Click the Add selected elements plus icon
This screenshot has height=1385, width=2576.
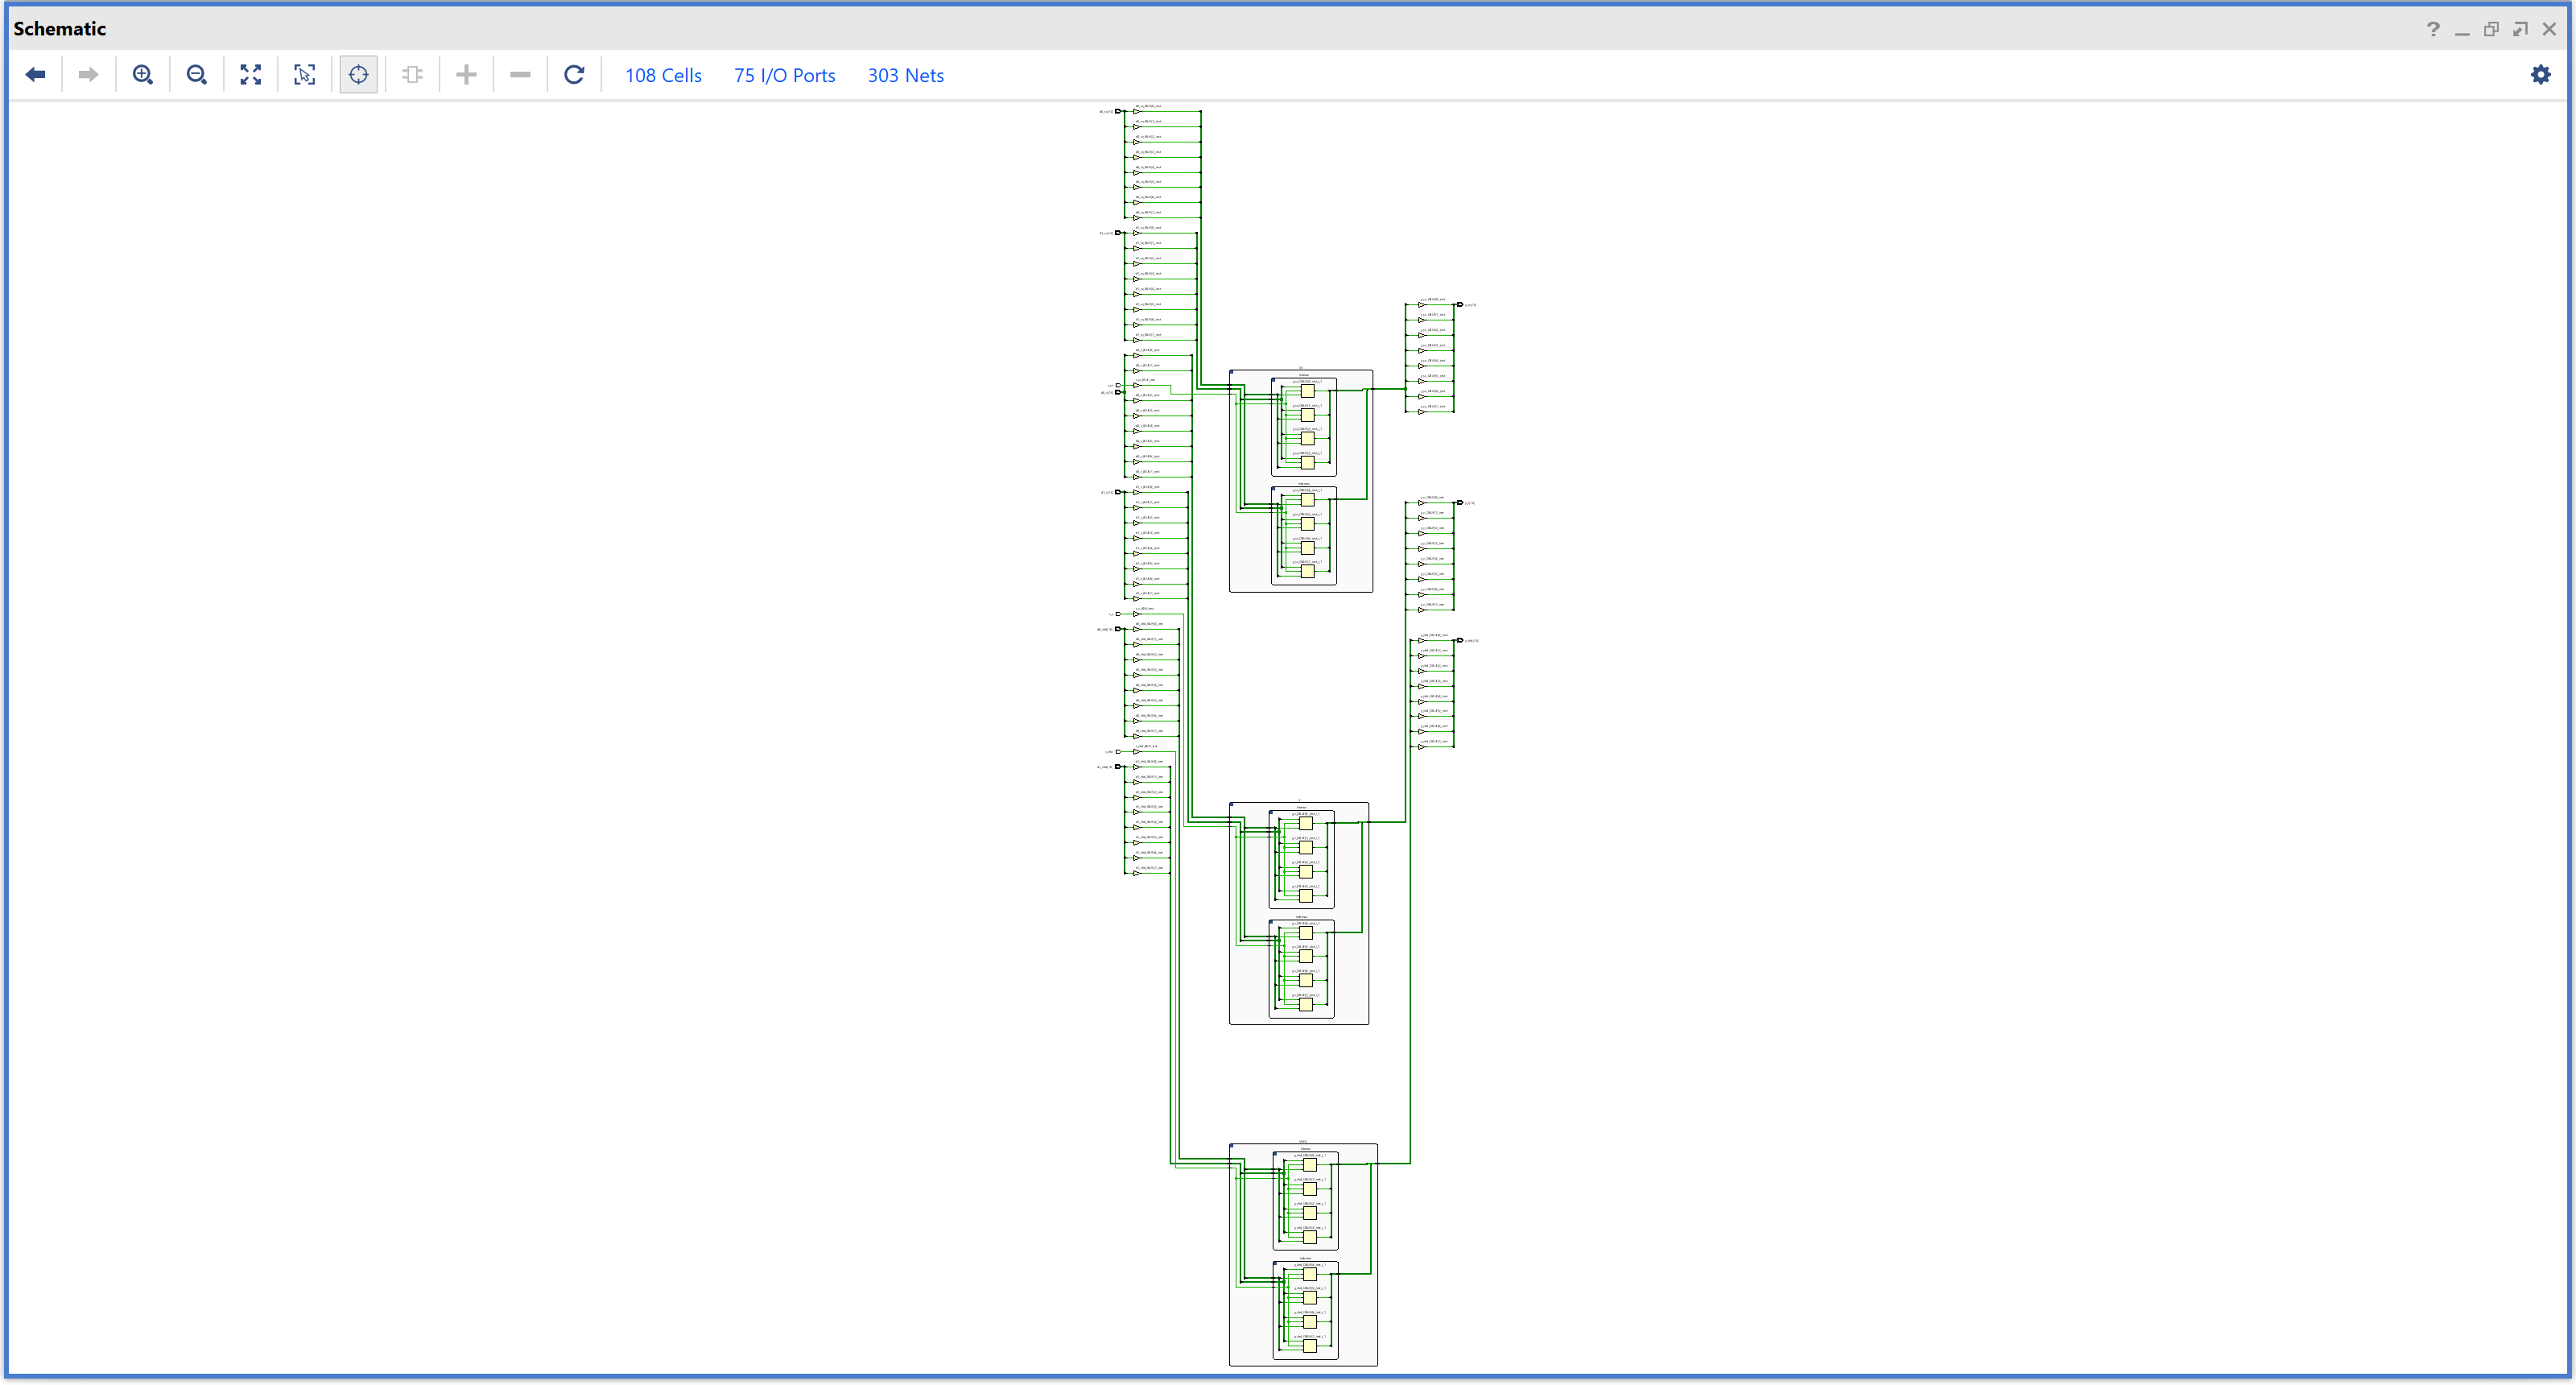(x=466, y=75)
